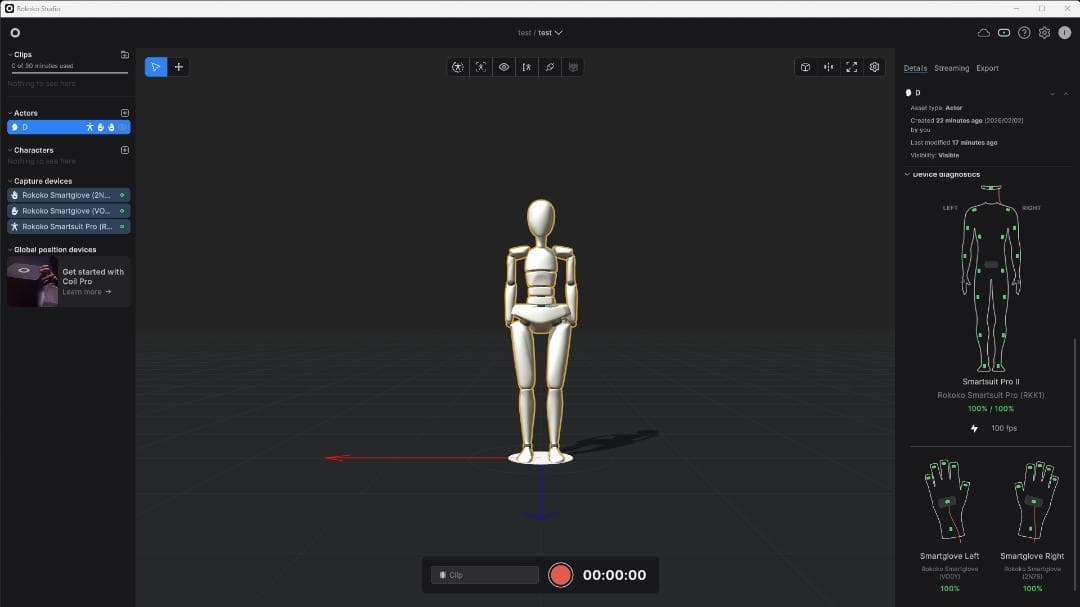The image size is (1080, 607).
Task: Switch to the Streaming tab
Action: click(951, 68)
